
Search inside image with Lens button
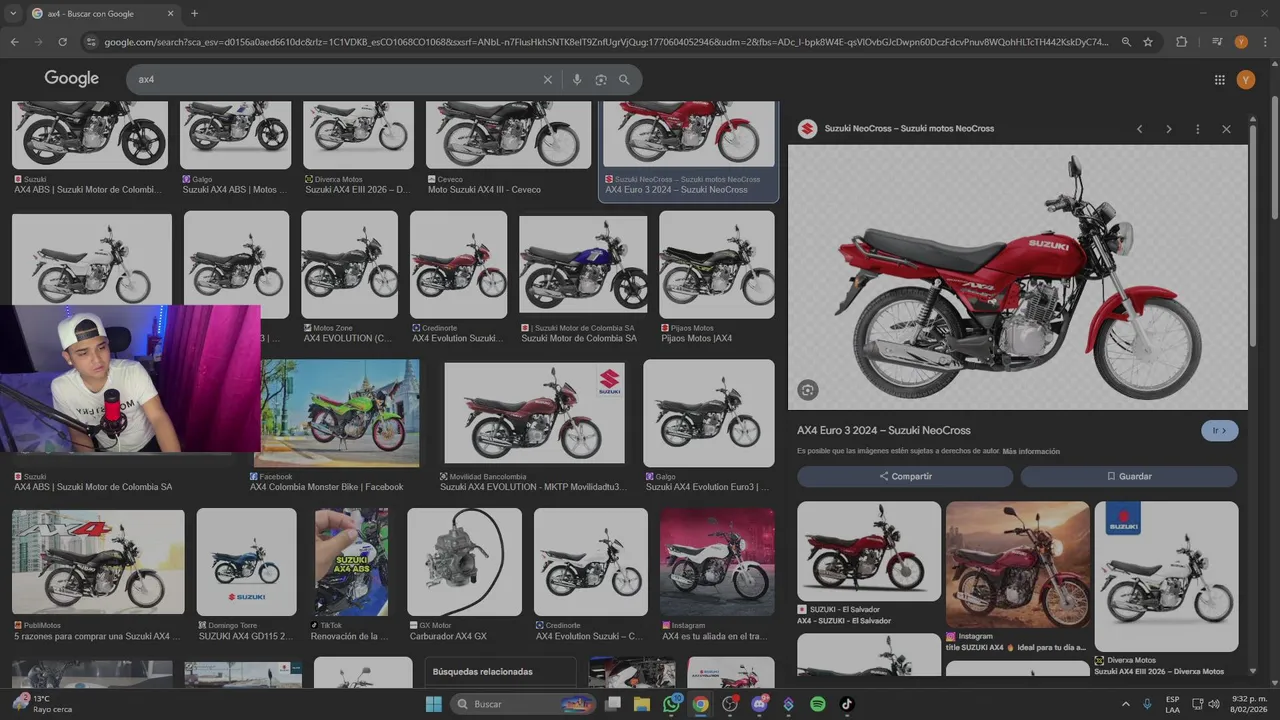(808, 390)
